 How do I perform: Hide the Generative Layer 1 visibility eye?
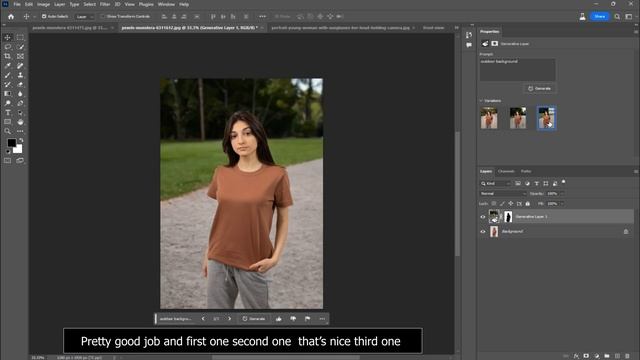(x=483, y=217)
